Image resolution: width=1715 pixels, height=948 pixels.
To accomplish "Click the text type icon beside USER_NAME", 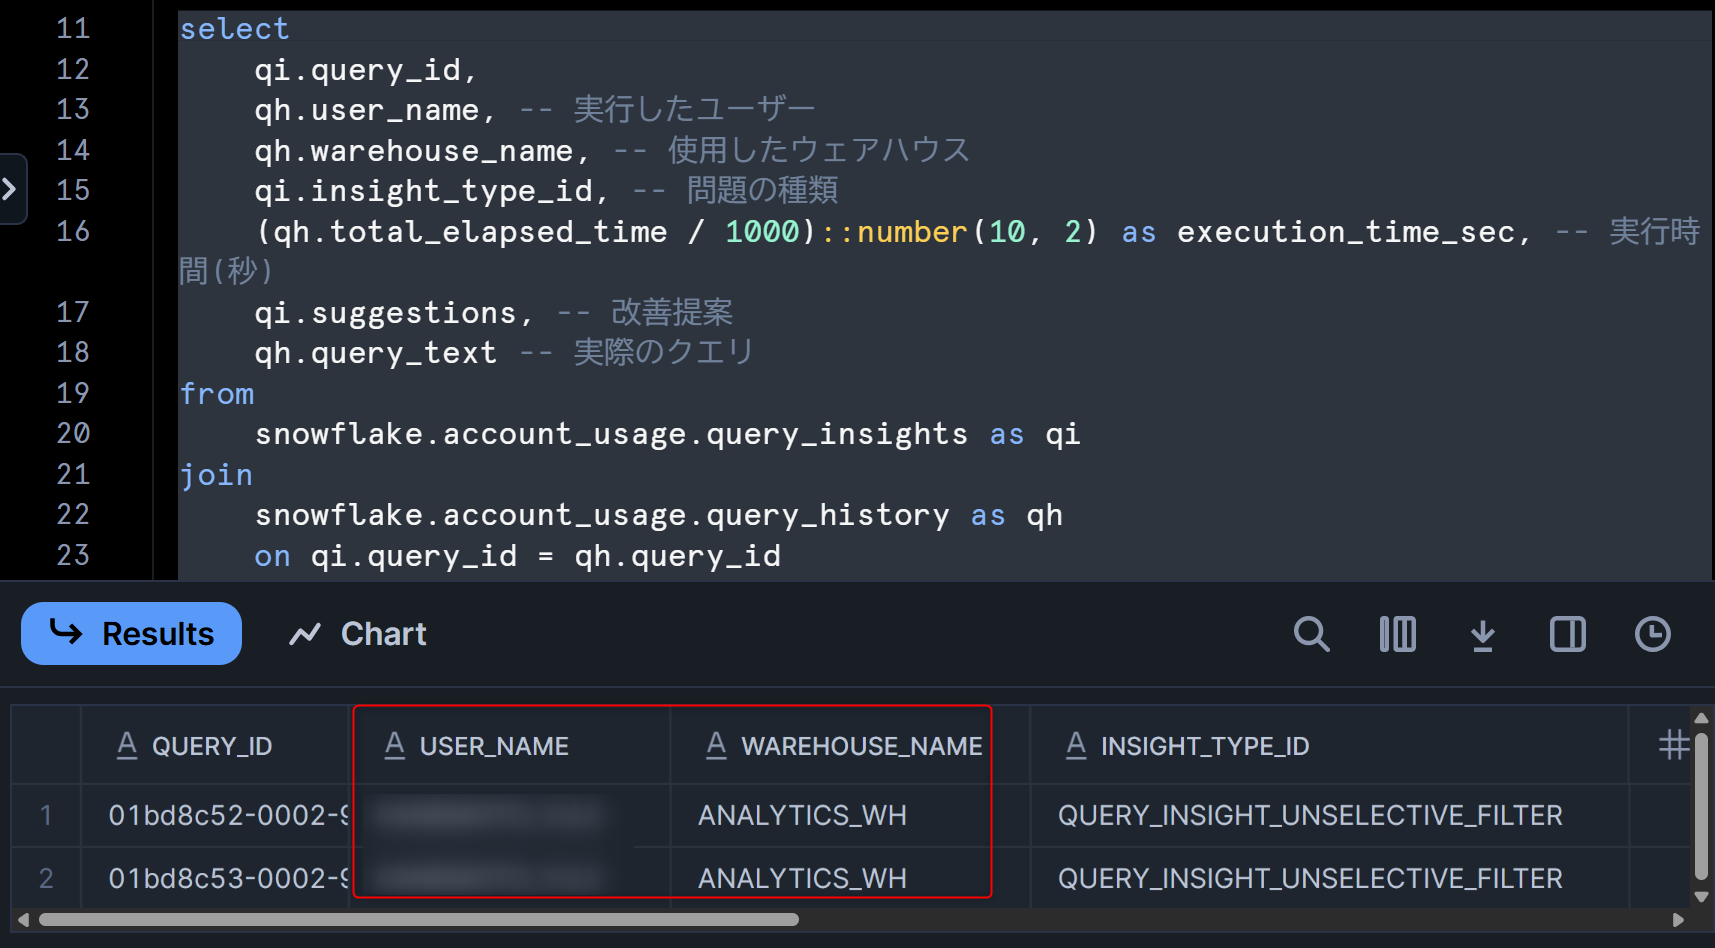I will coord(395,745).
